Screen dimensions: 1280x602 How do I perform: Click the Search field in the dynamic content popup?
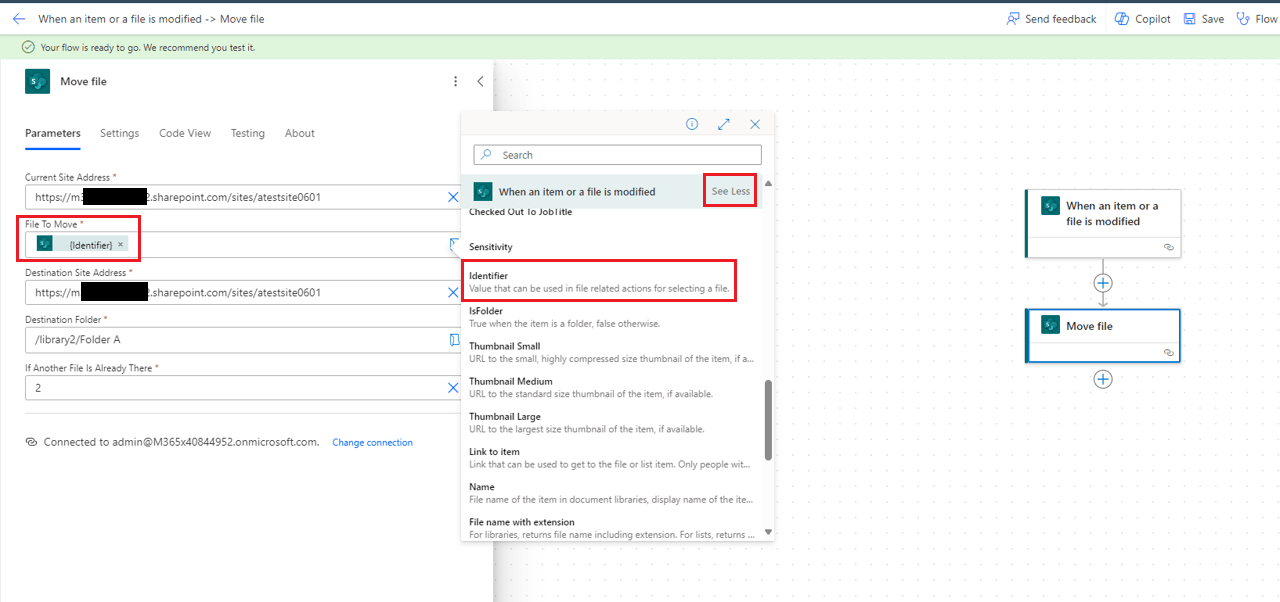pos(617,155)
